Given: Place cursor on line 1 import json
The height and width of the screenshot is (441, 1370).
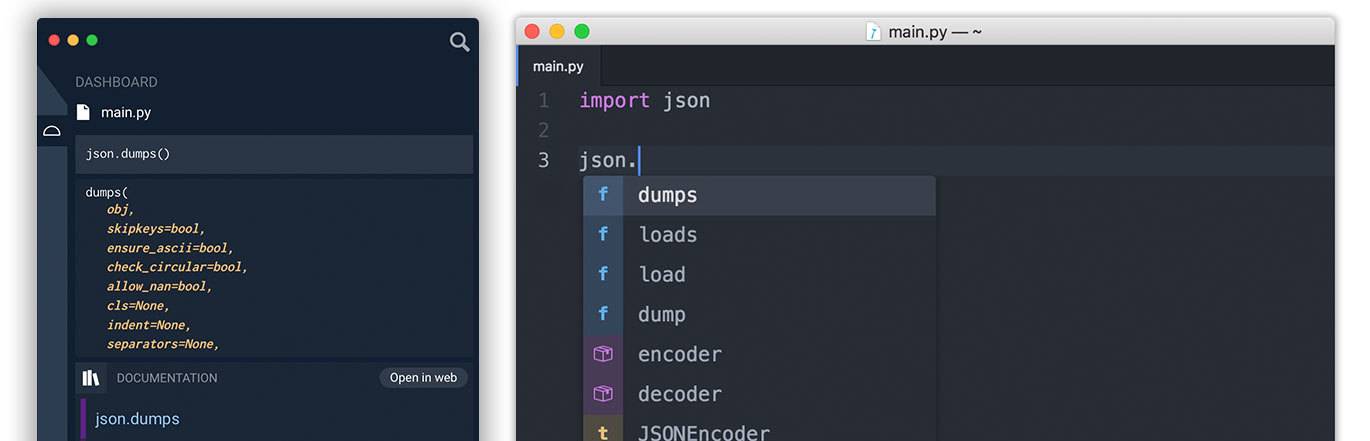Looking at the screenshot, I should tap(645, 100).
